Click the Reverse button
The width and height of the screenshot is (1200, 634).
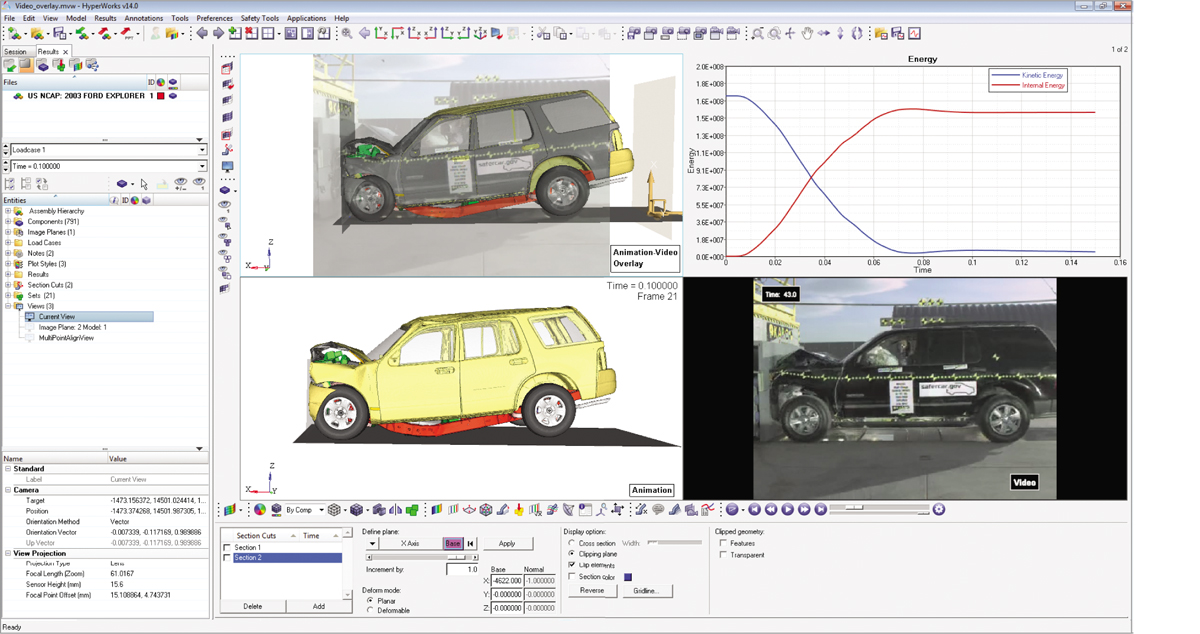(x=592, y=591)
